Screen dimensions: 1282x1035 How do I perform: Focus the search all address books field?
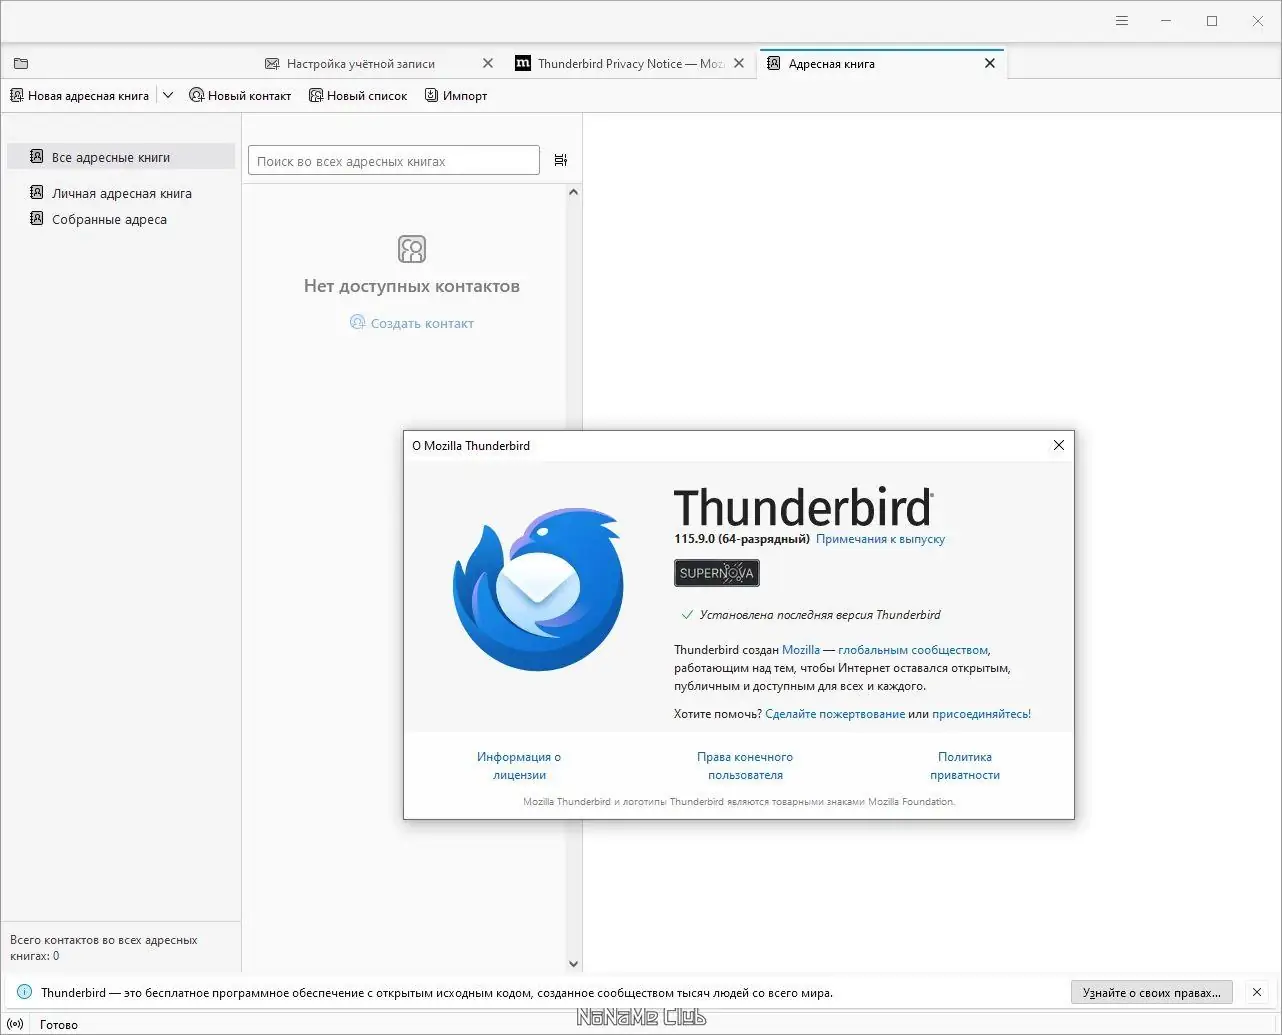point(394,161)
